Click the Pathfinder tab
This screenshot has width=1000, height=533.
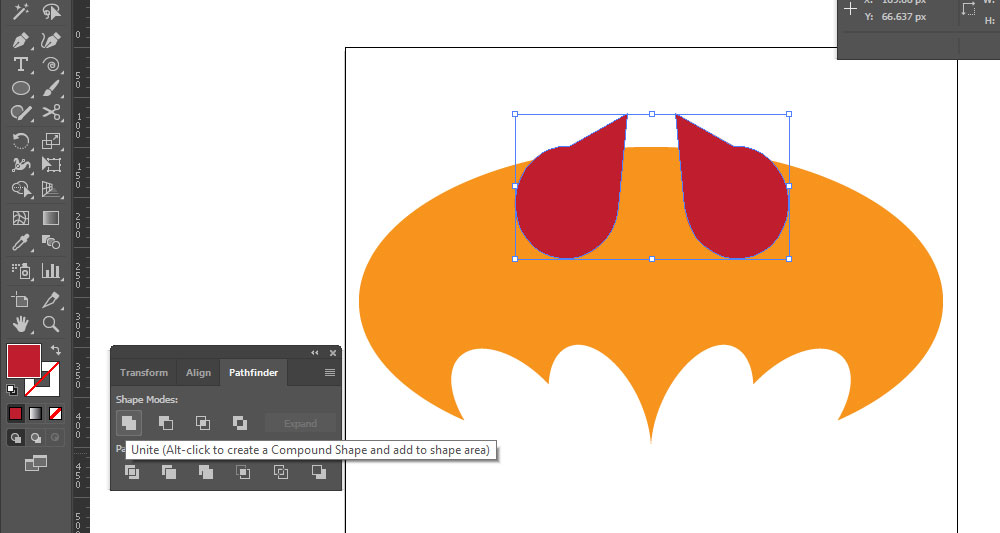[253, 372]
